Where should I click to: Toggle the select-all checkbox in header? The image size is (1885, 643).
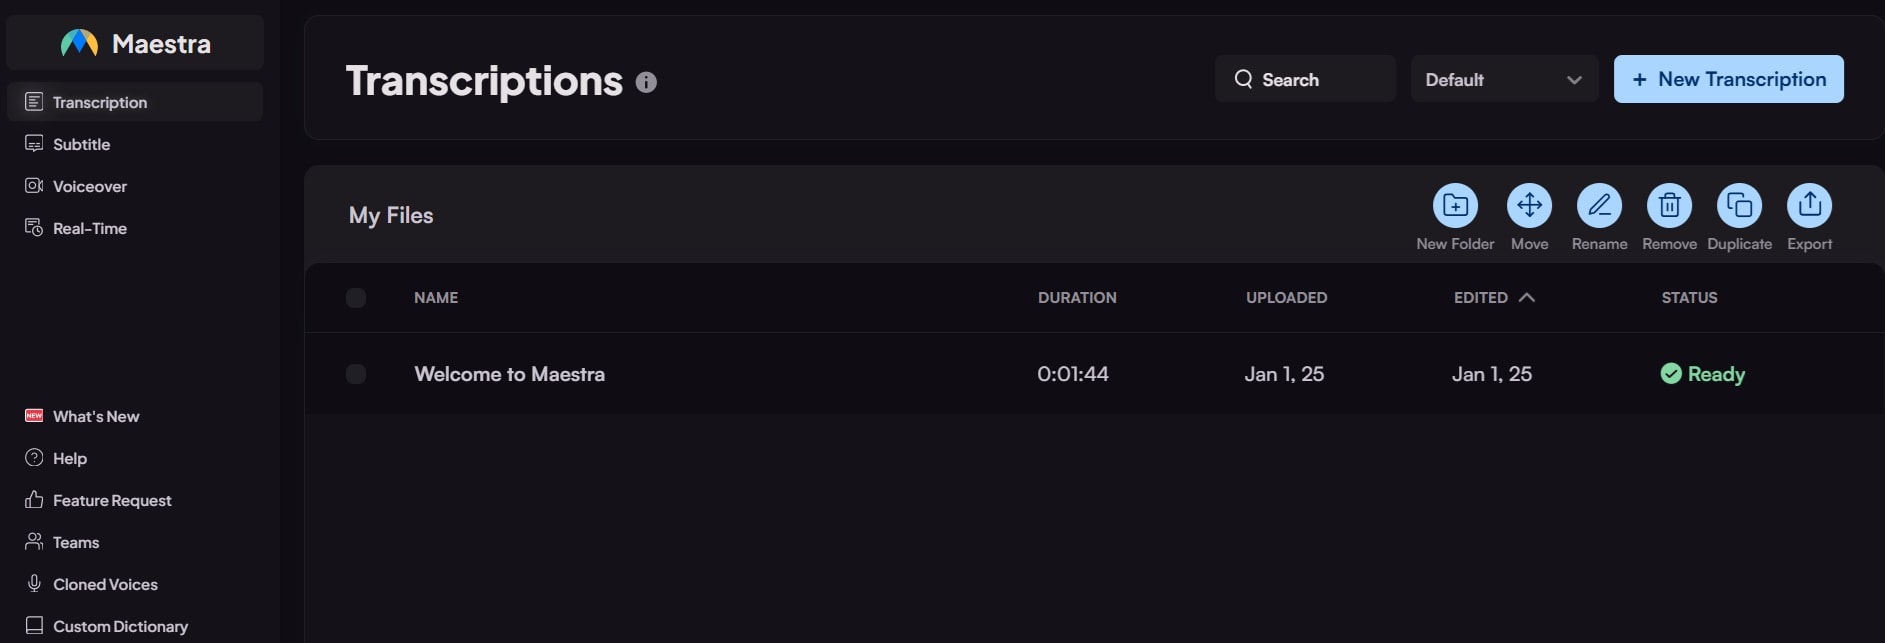point(356,298)
